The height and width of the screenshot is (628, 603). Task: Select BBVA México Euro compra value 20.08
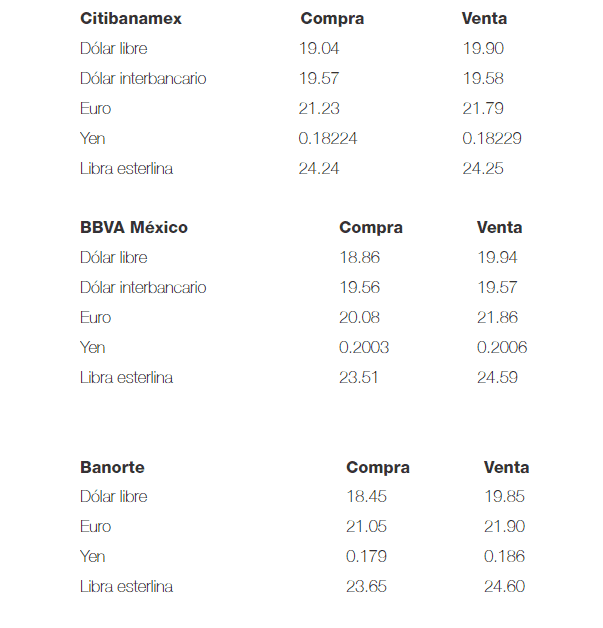point(359,317)
